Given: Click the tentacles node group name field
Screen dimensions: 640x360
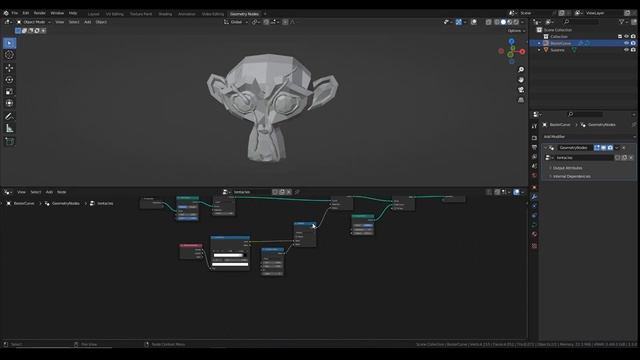Looking at the screenshot, I should [583, 158].
